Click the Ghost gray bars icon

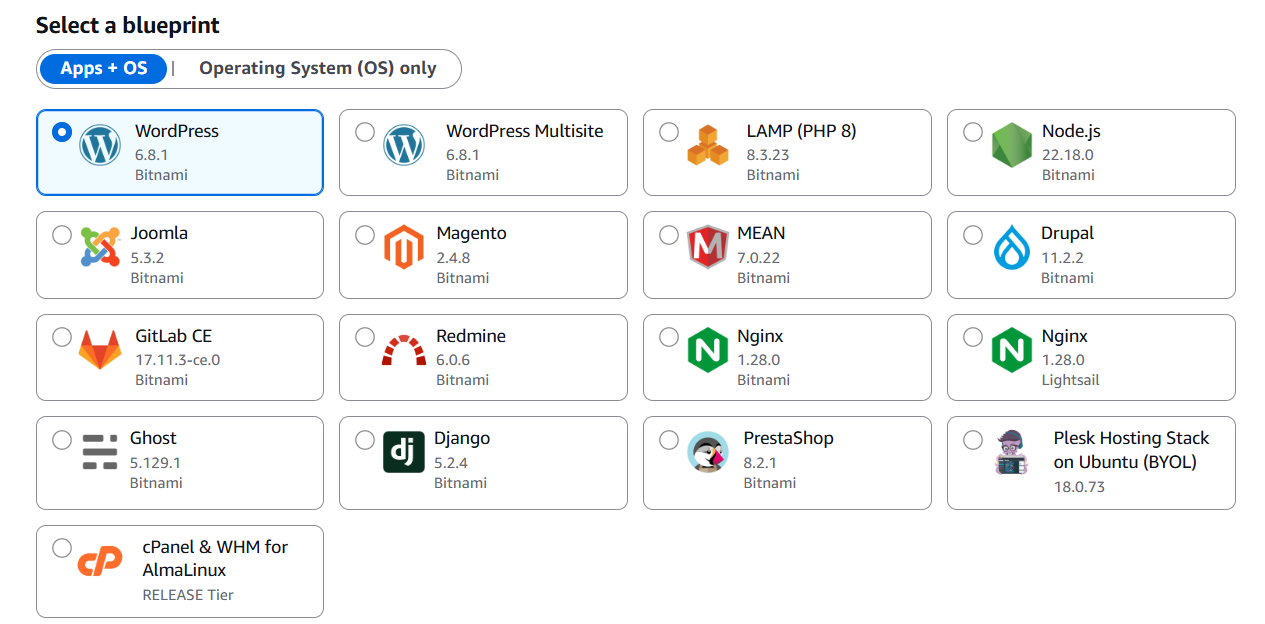coord(100,452)
